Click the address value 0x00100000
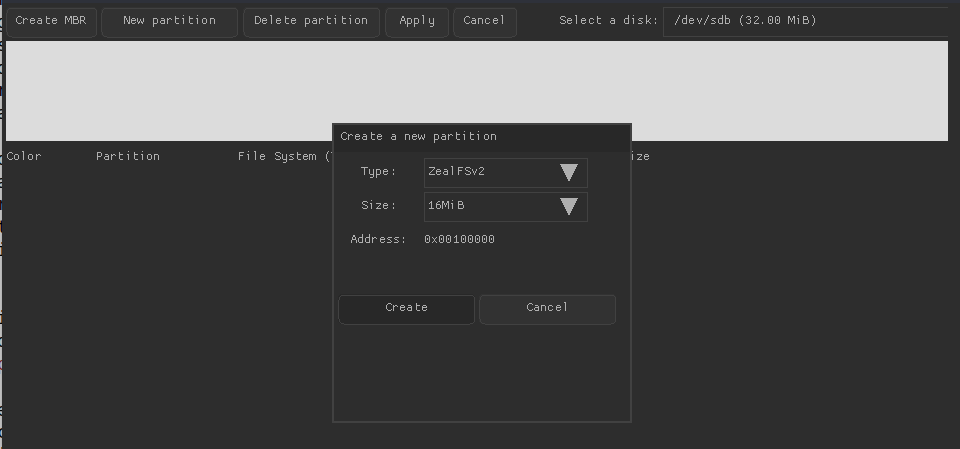Screen dimensions: 960x449 click(x=459, y=239)
